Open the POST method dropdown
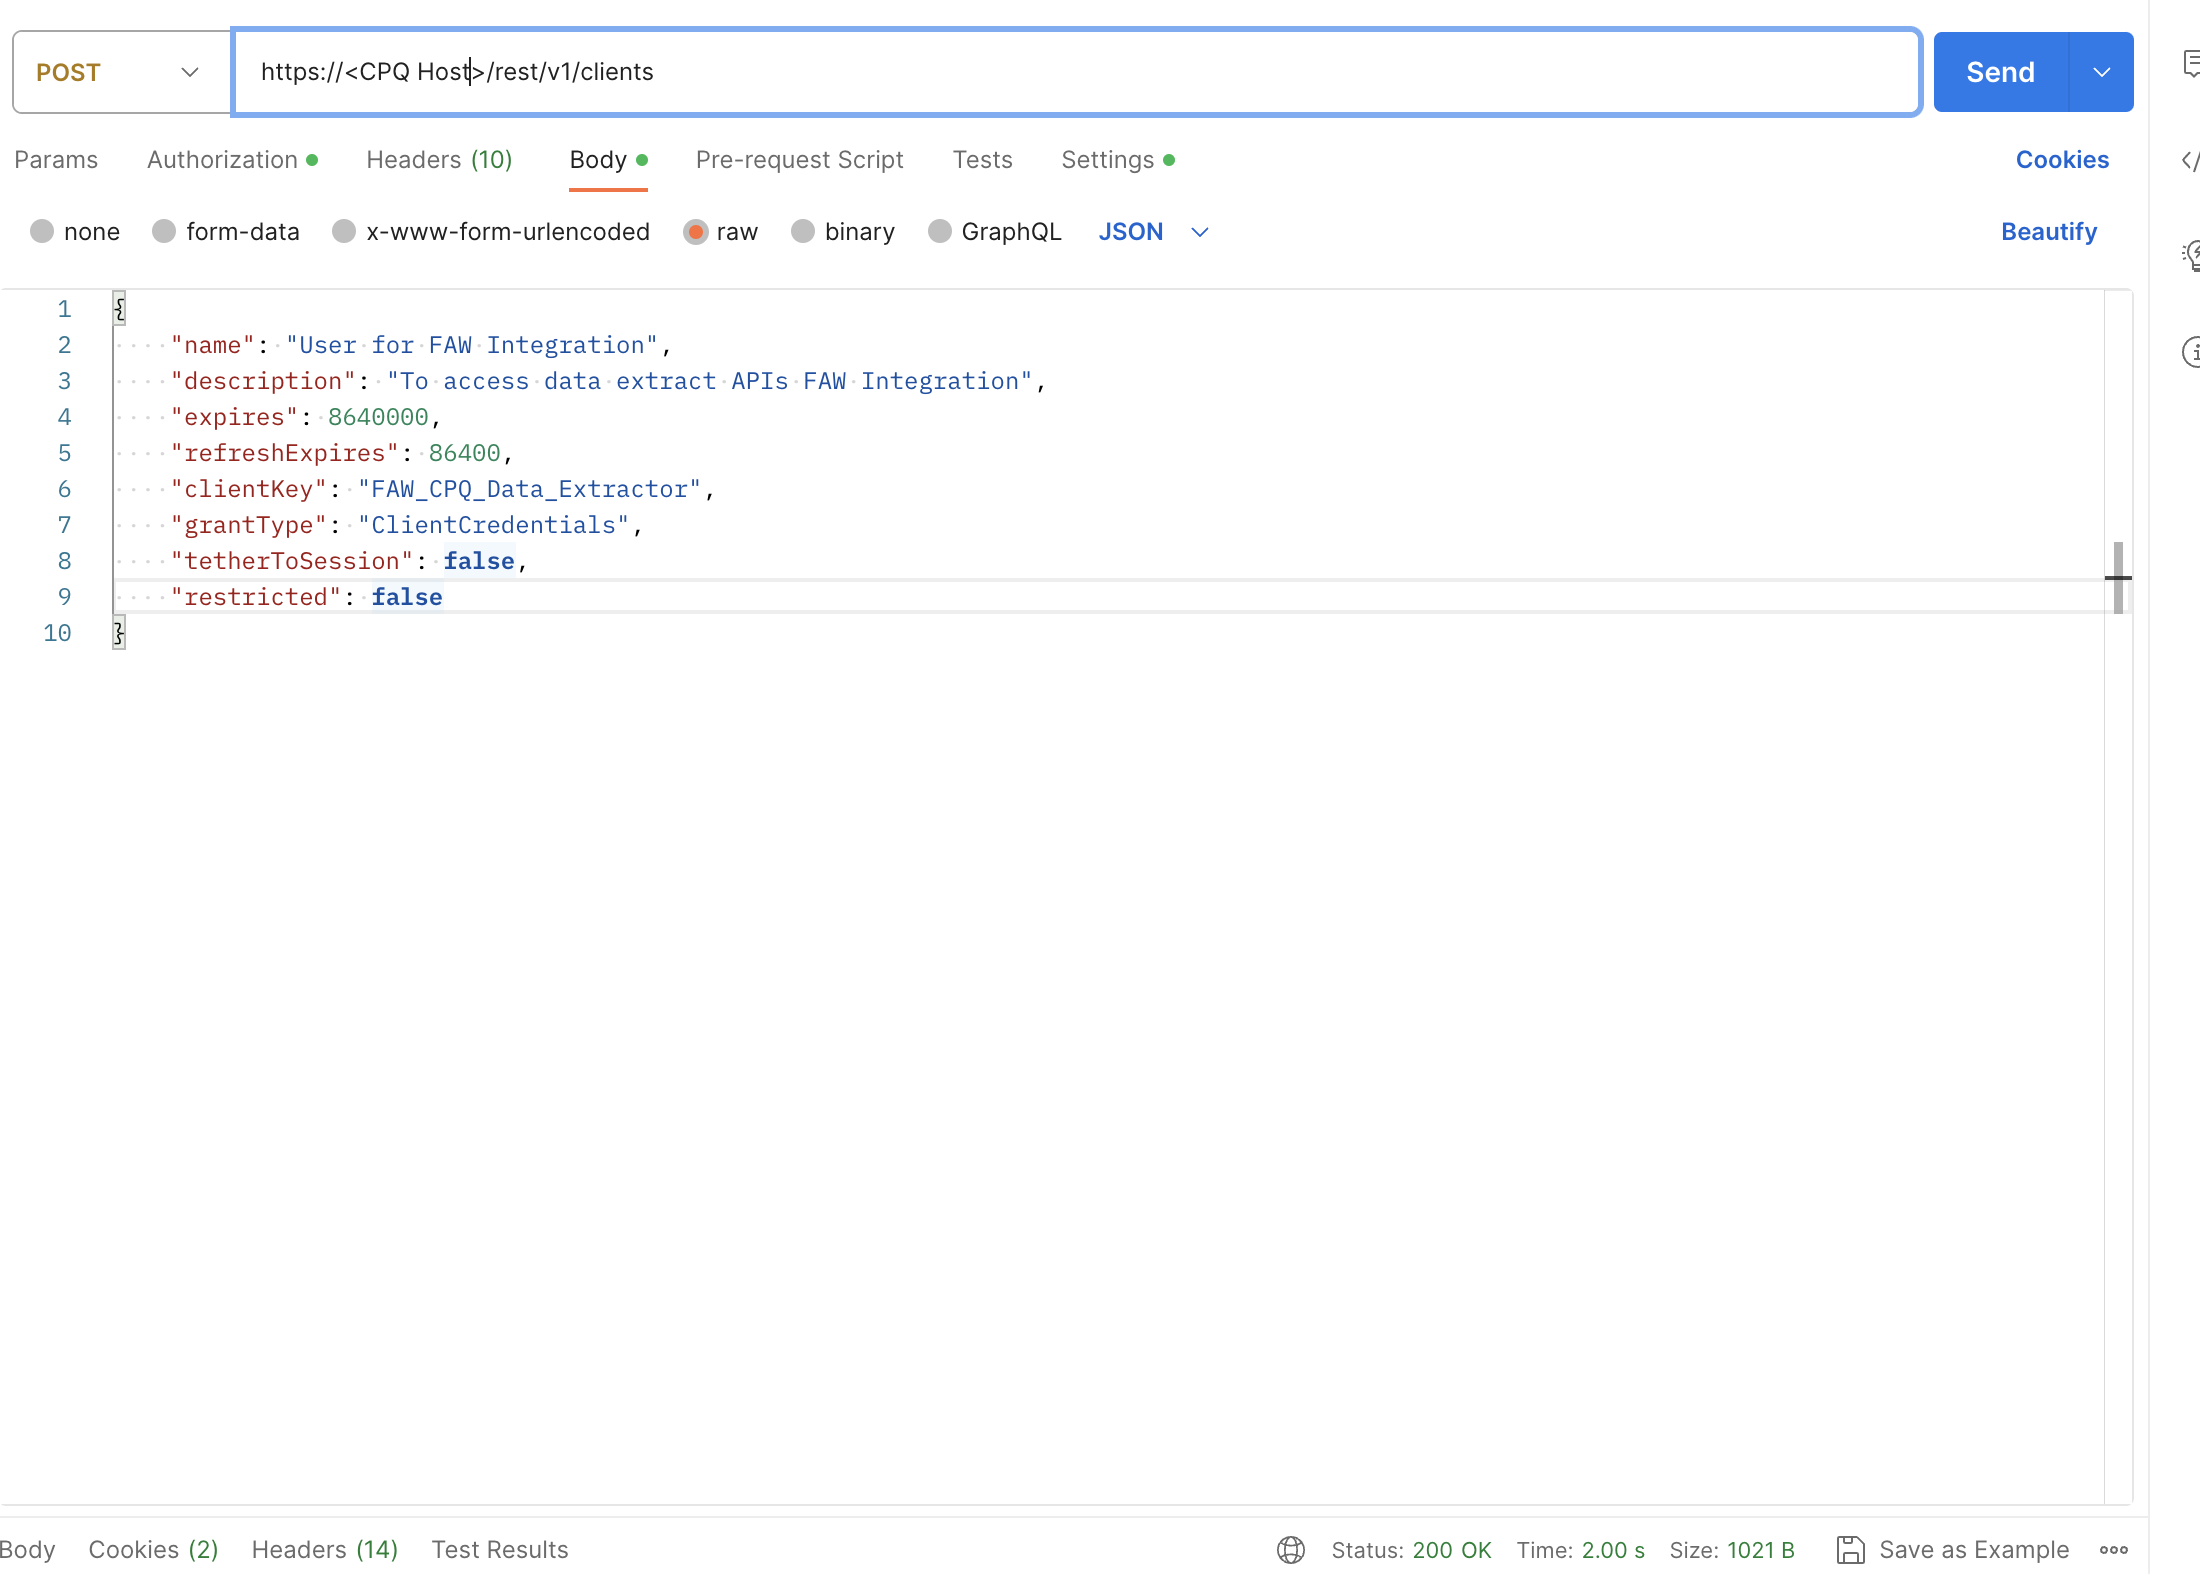Viewport: 2200px width, 1574px height. tap(120, 72)
